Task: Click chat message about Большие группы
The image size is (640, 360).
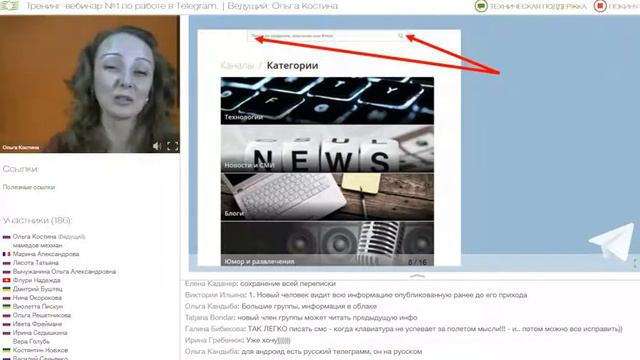Action: [x=281, y=306]
